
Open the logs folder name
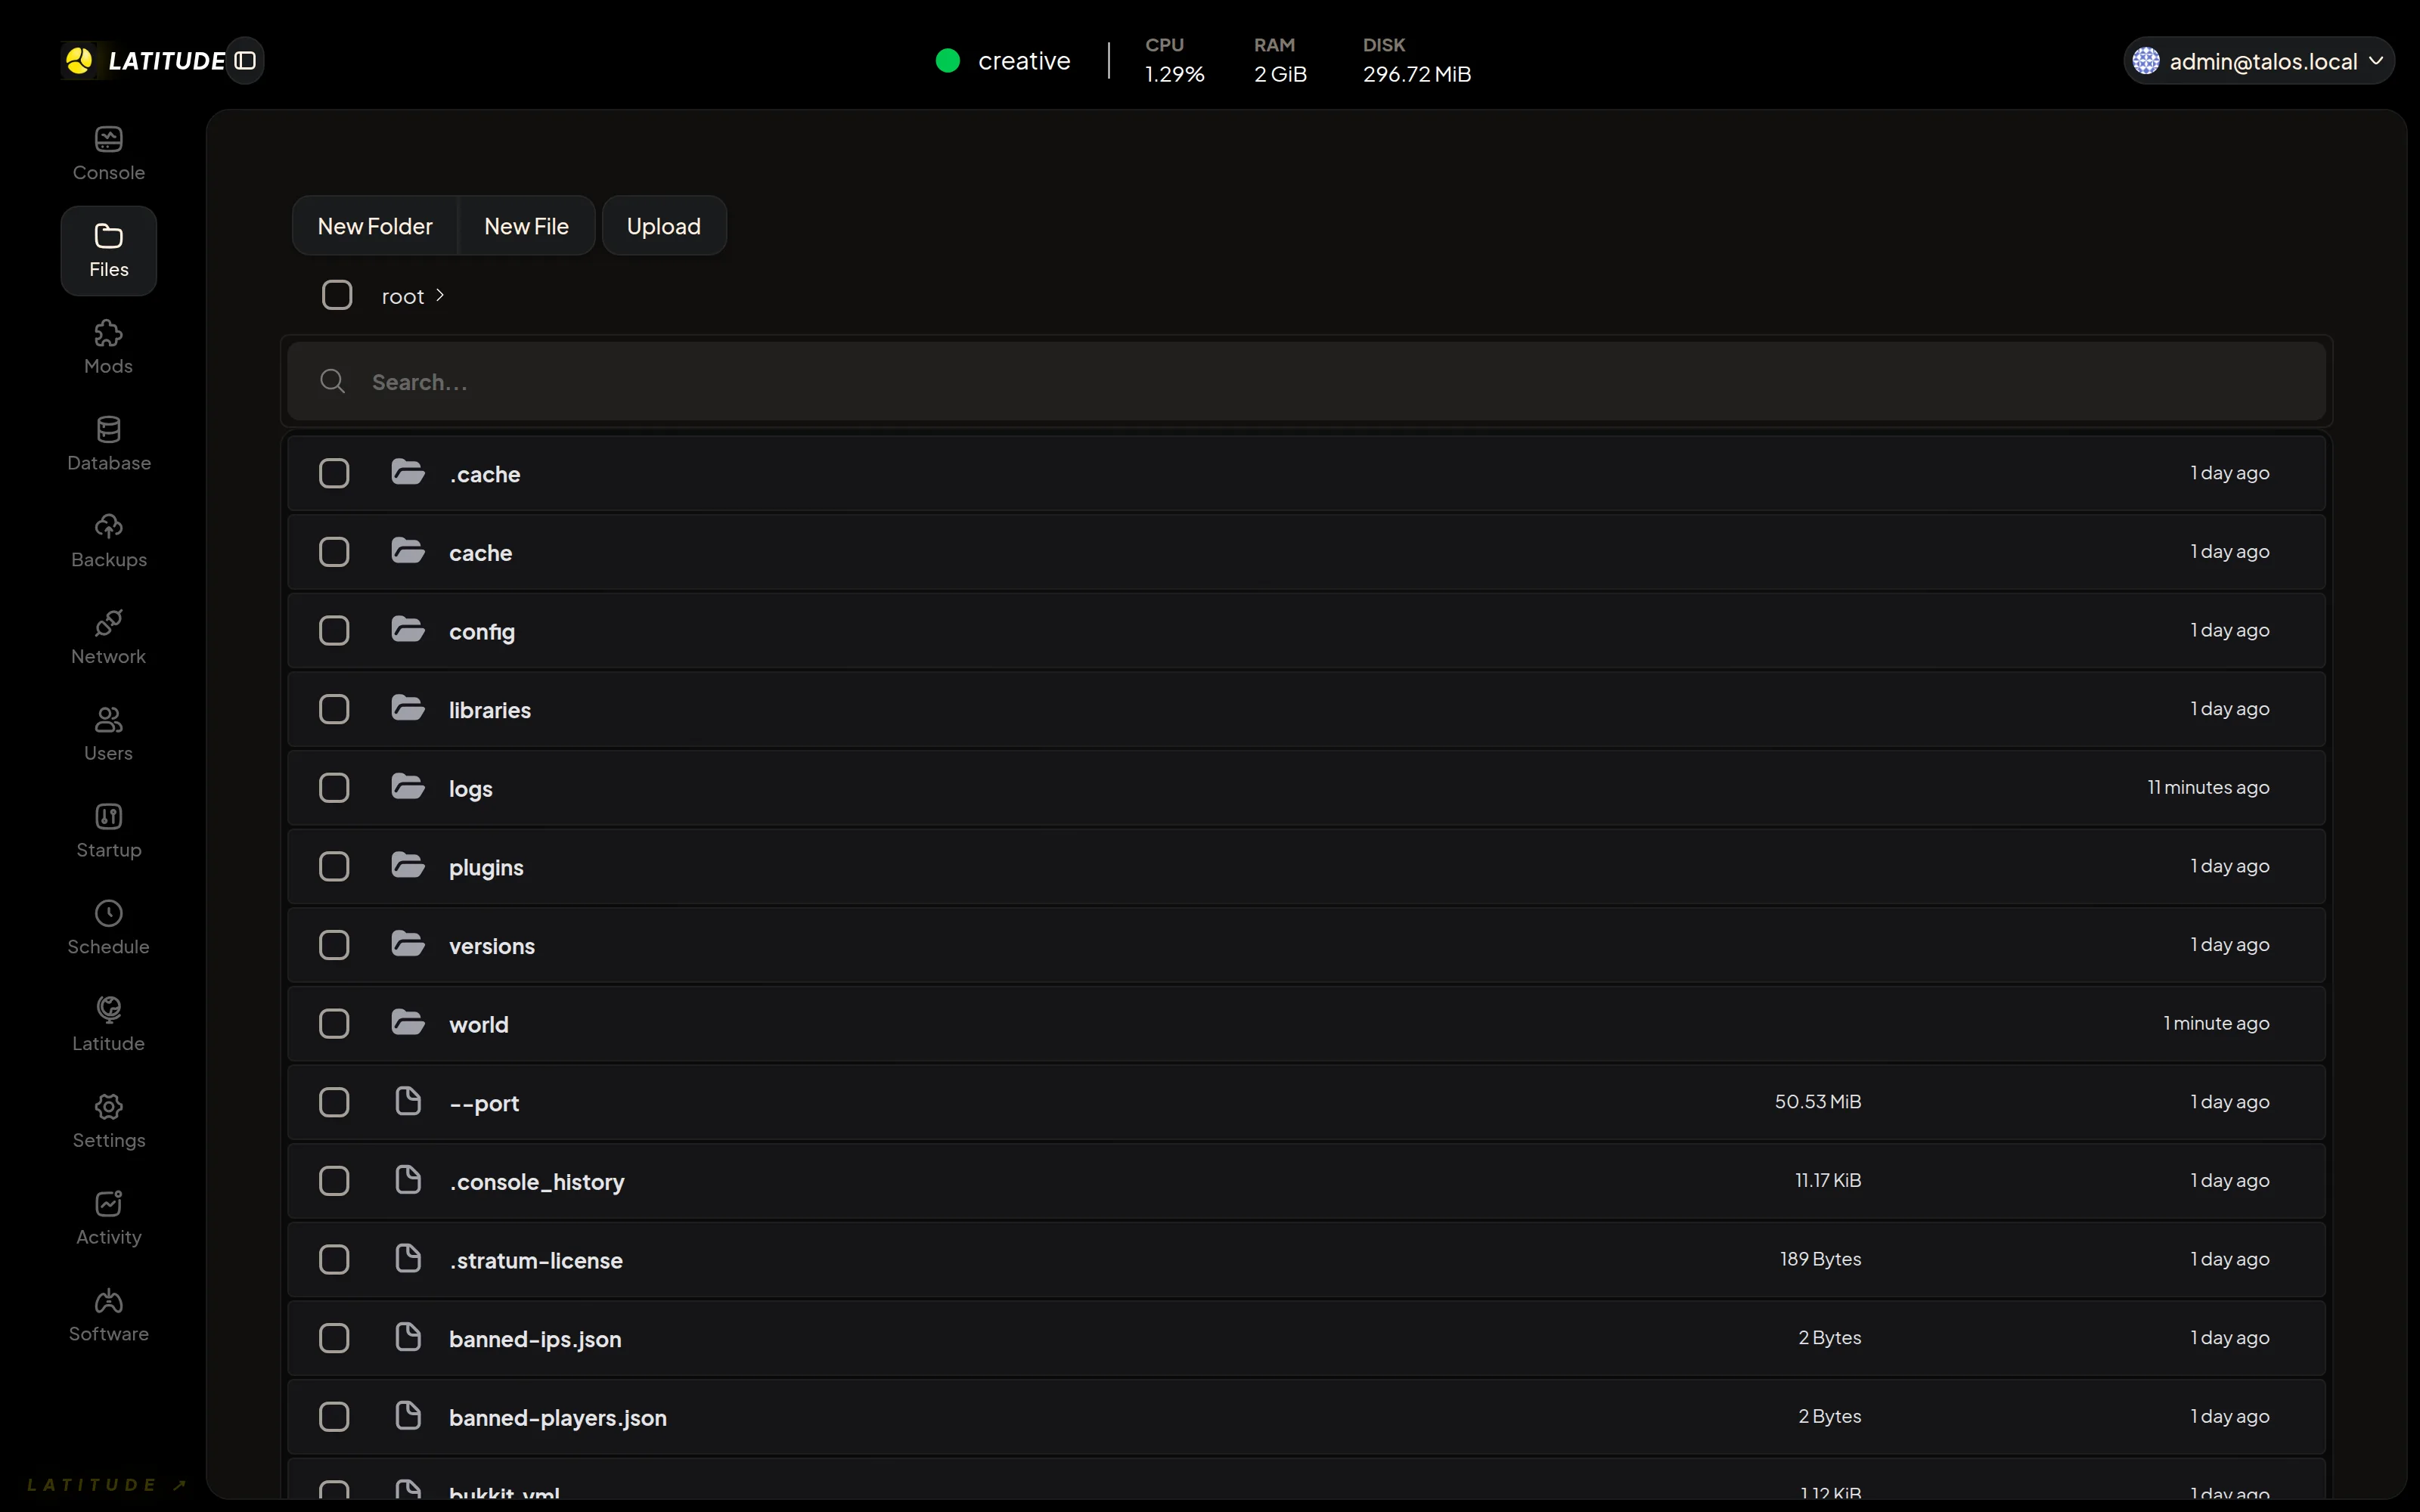[471, 789]
